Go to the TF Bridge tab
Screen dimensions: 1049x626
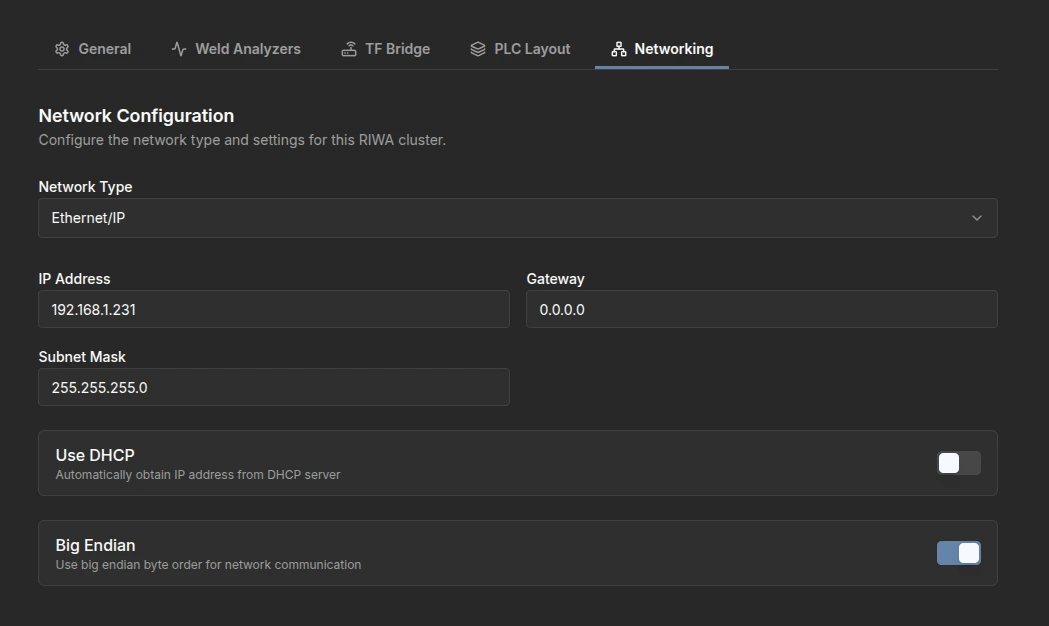385,49
